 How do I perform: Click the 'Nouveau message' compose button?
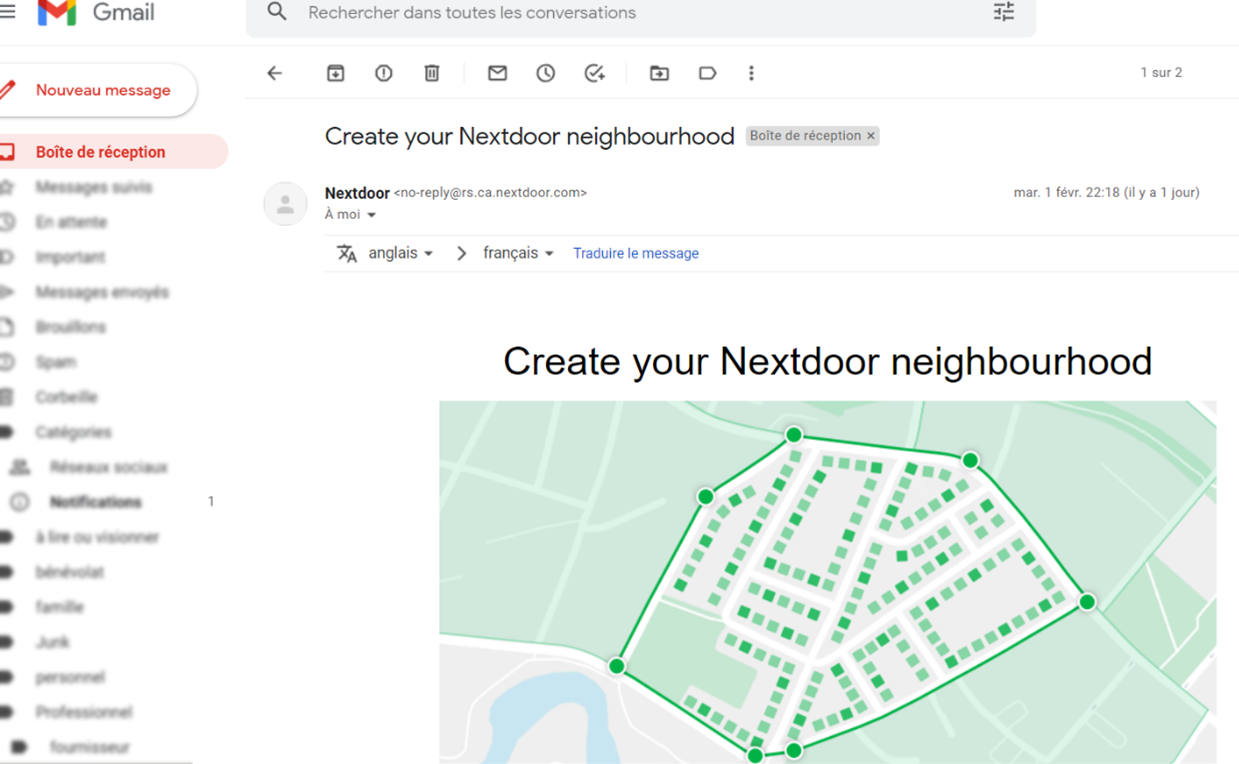102,90
